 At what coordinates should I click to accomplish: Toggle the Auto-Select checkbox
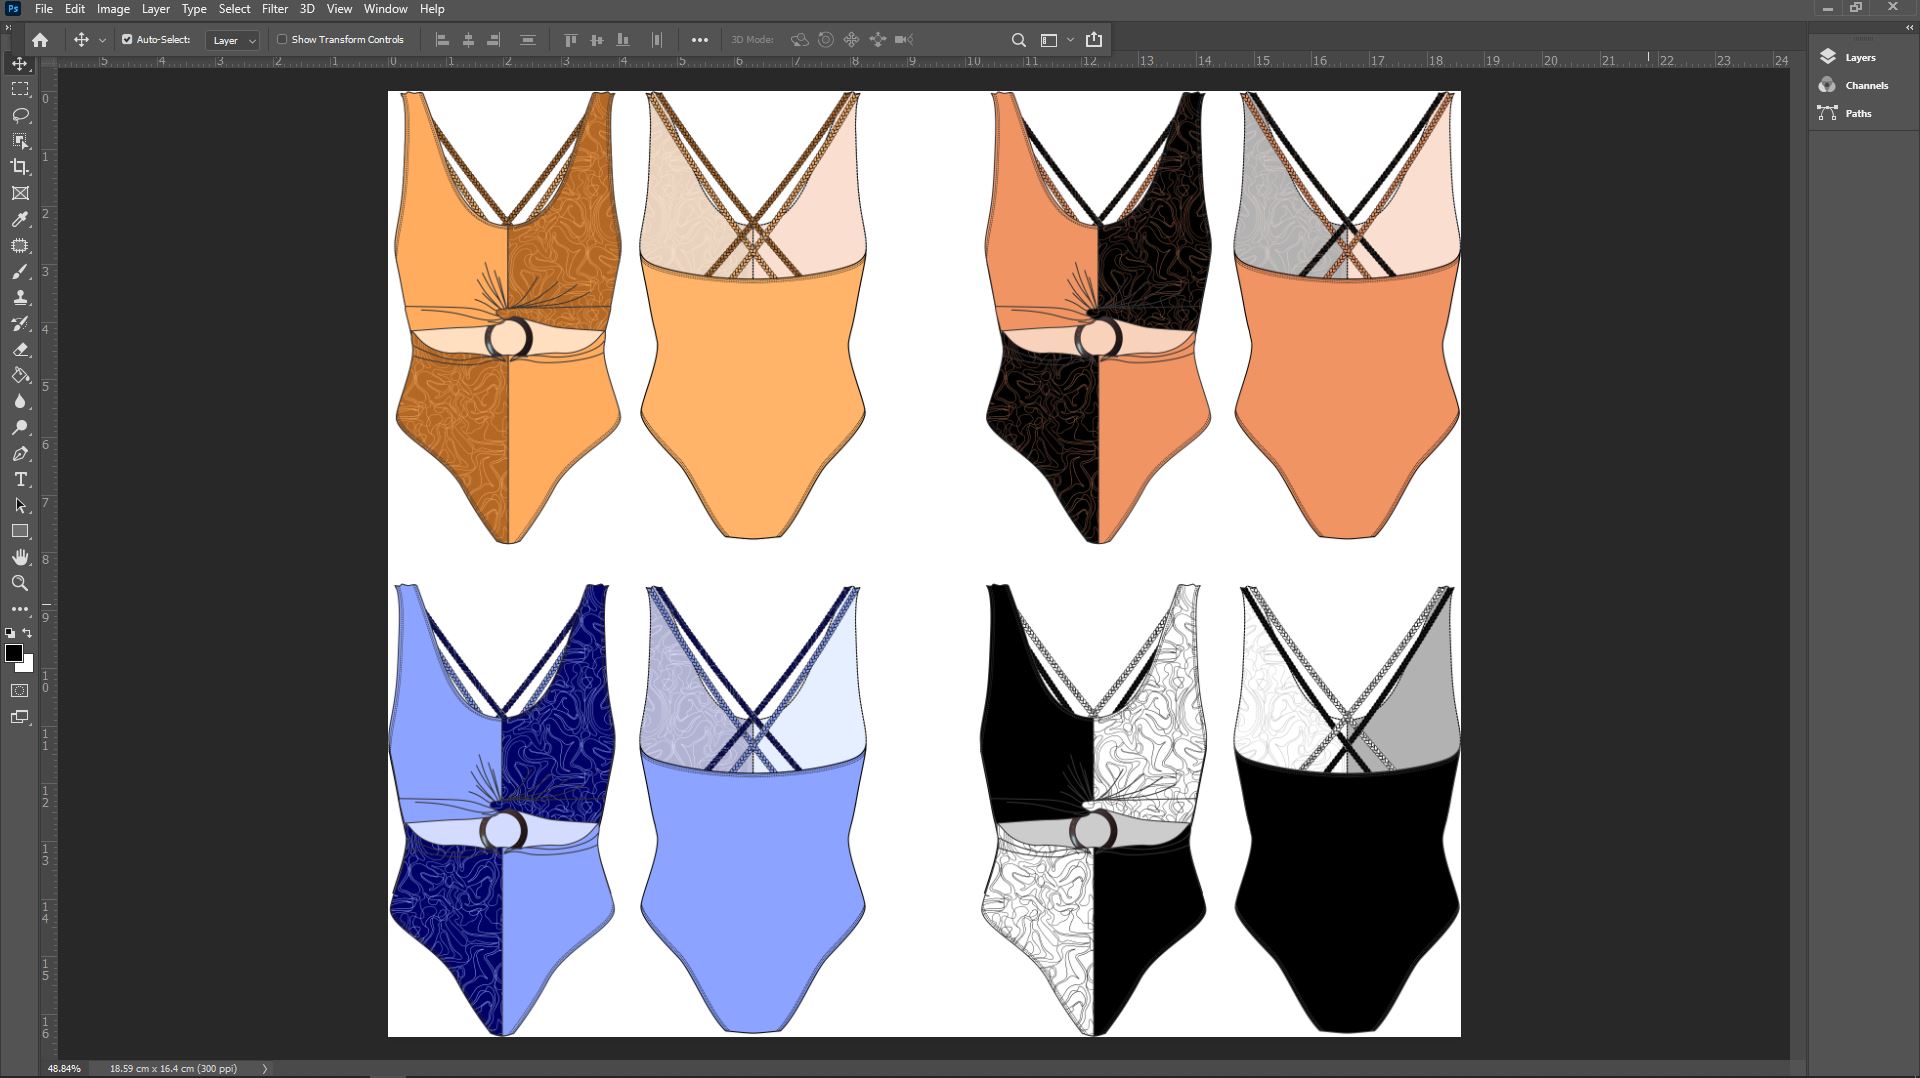pos(127,40)
